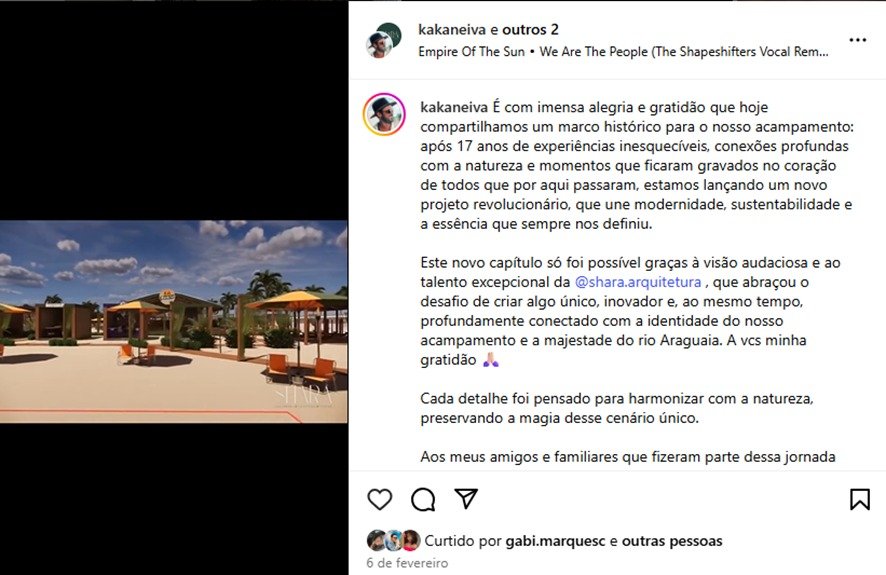Open the @shara.arquitetura mention

tap(637, 282)
